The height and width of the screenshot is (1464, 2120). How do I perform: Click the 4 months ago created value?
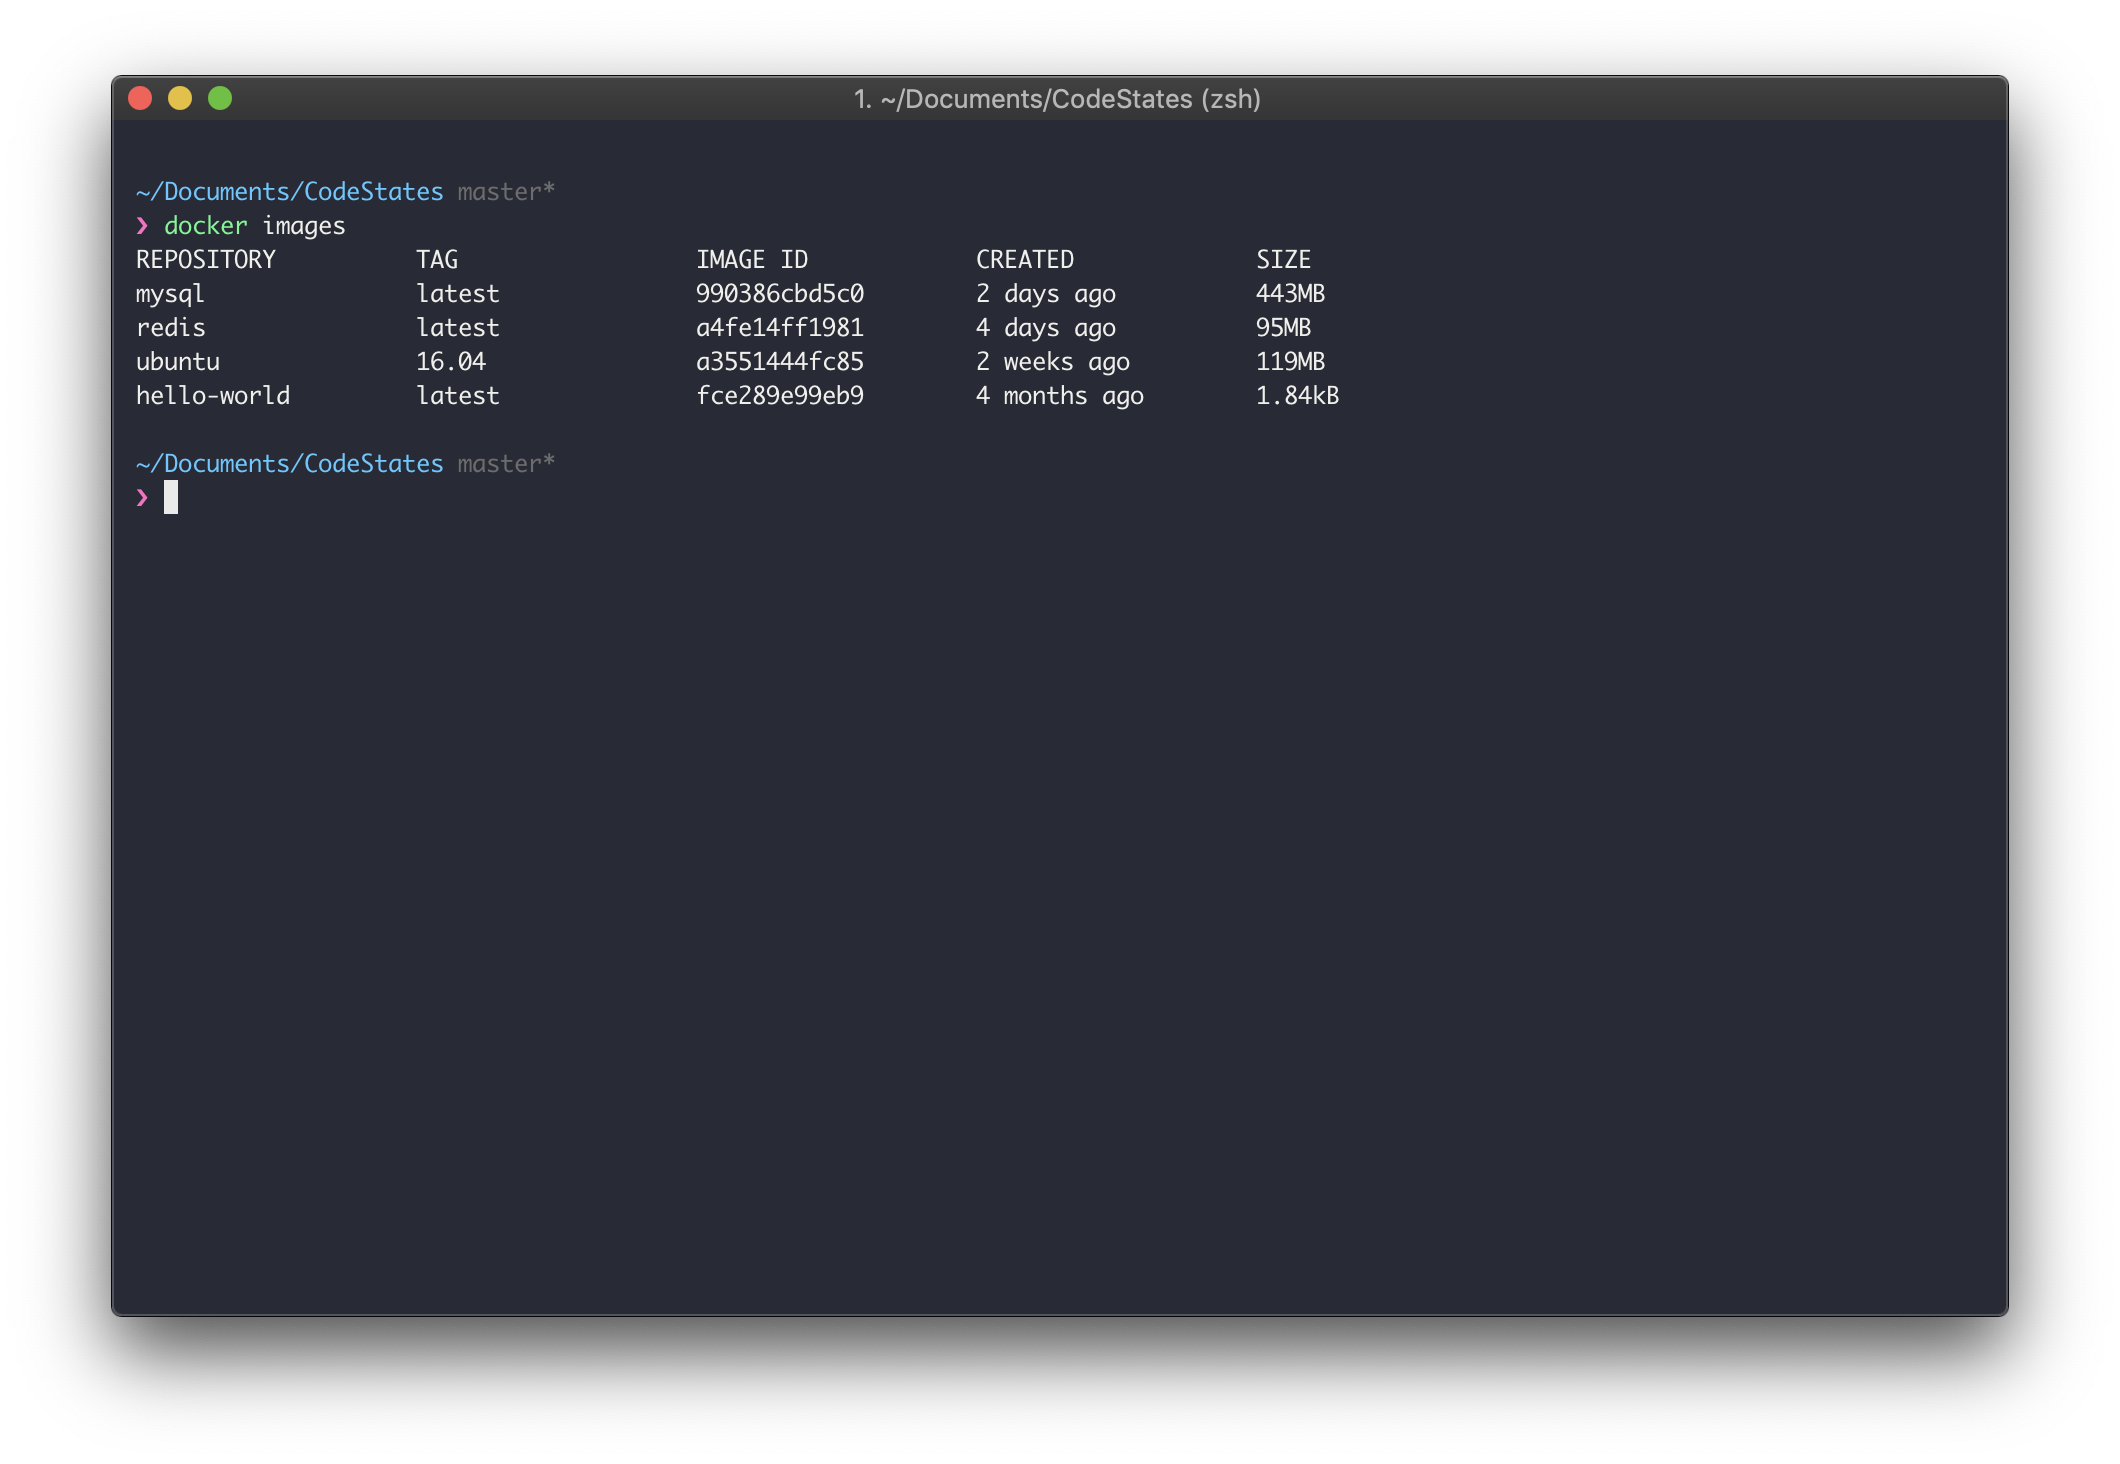(x=1060, y=396)
